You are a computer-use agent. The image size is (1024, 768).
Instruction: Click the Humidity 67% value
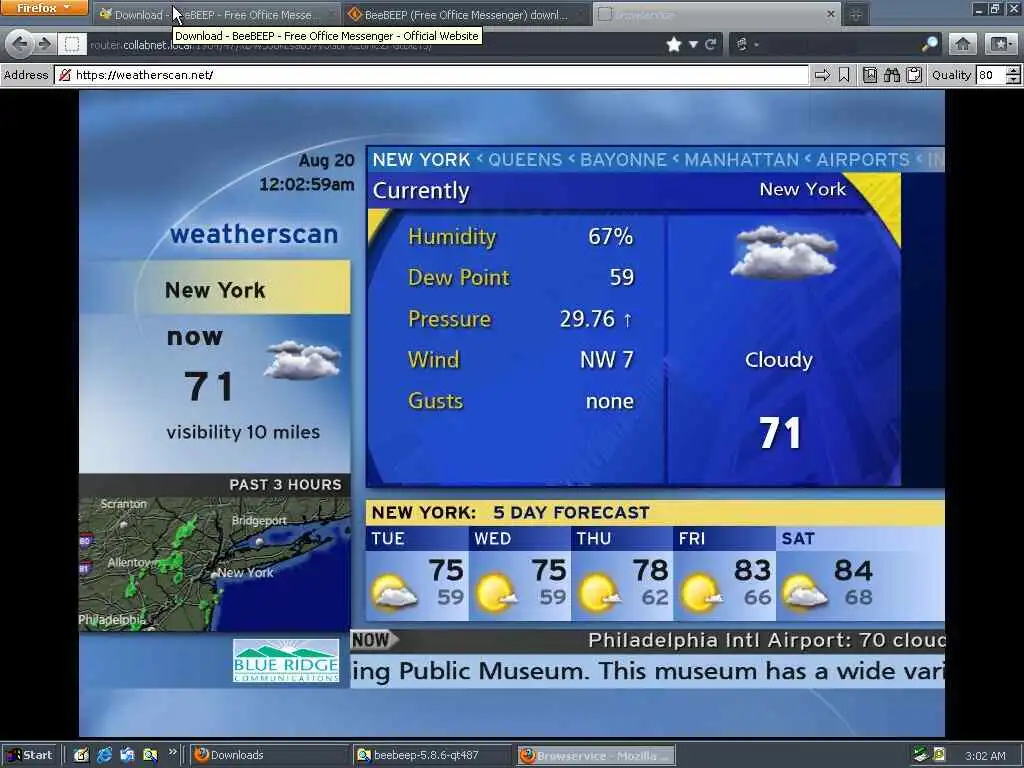click(x=611, y=236)
